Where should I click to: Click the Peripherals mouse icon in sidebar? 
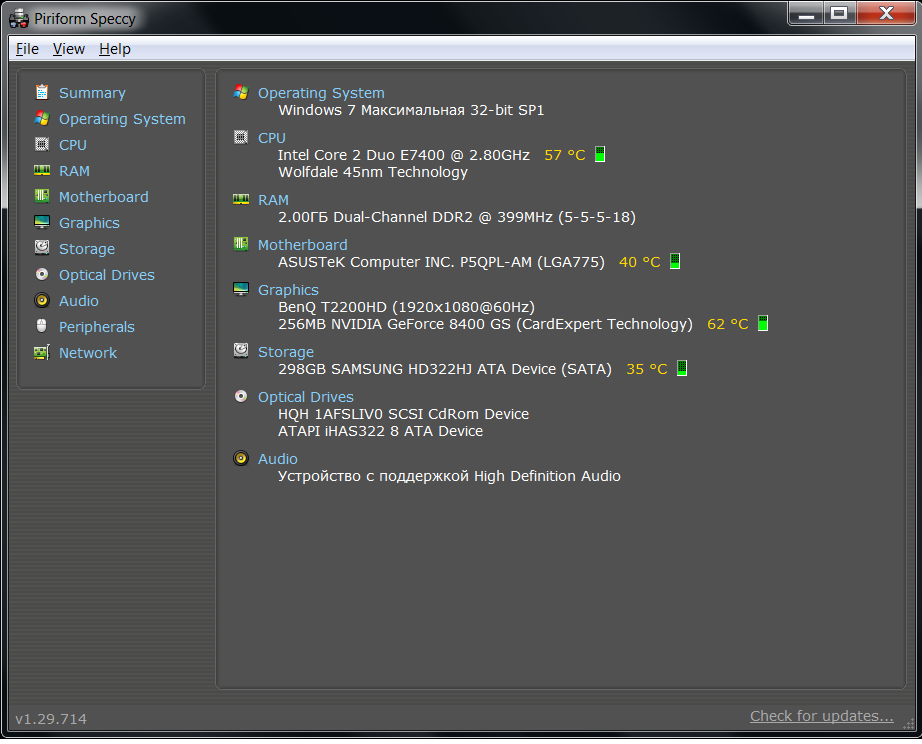(42, 326)
